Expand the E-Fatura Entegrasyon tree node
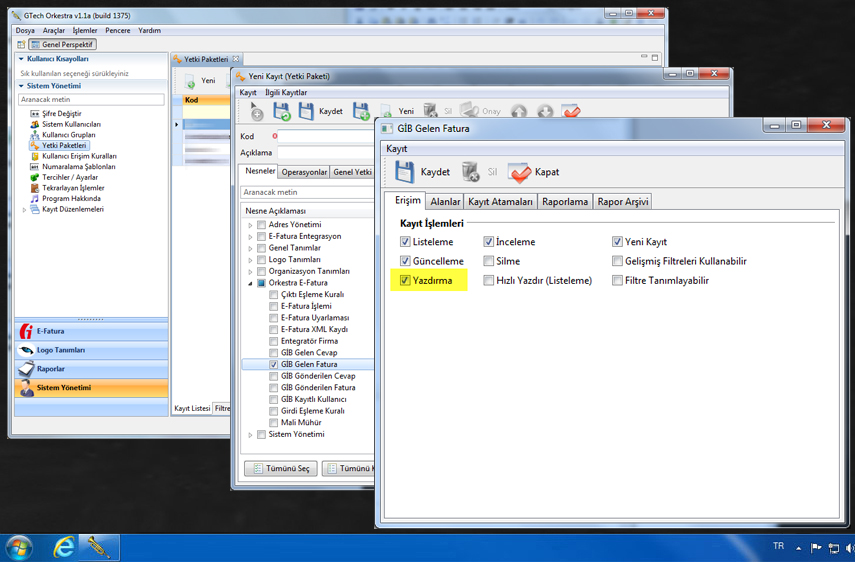855x562 pixels. [250, 237]
